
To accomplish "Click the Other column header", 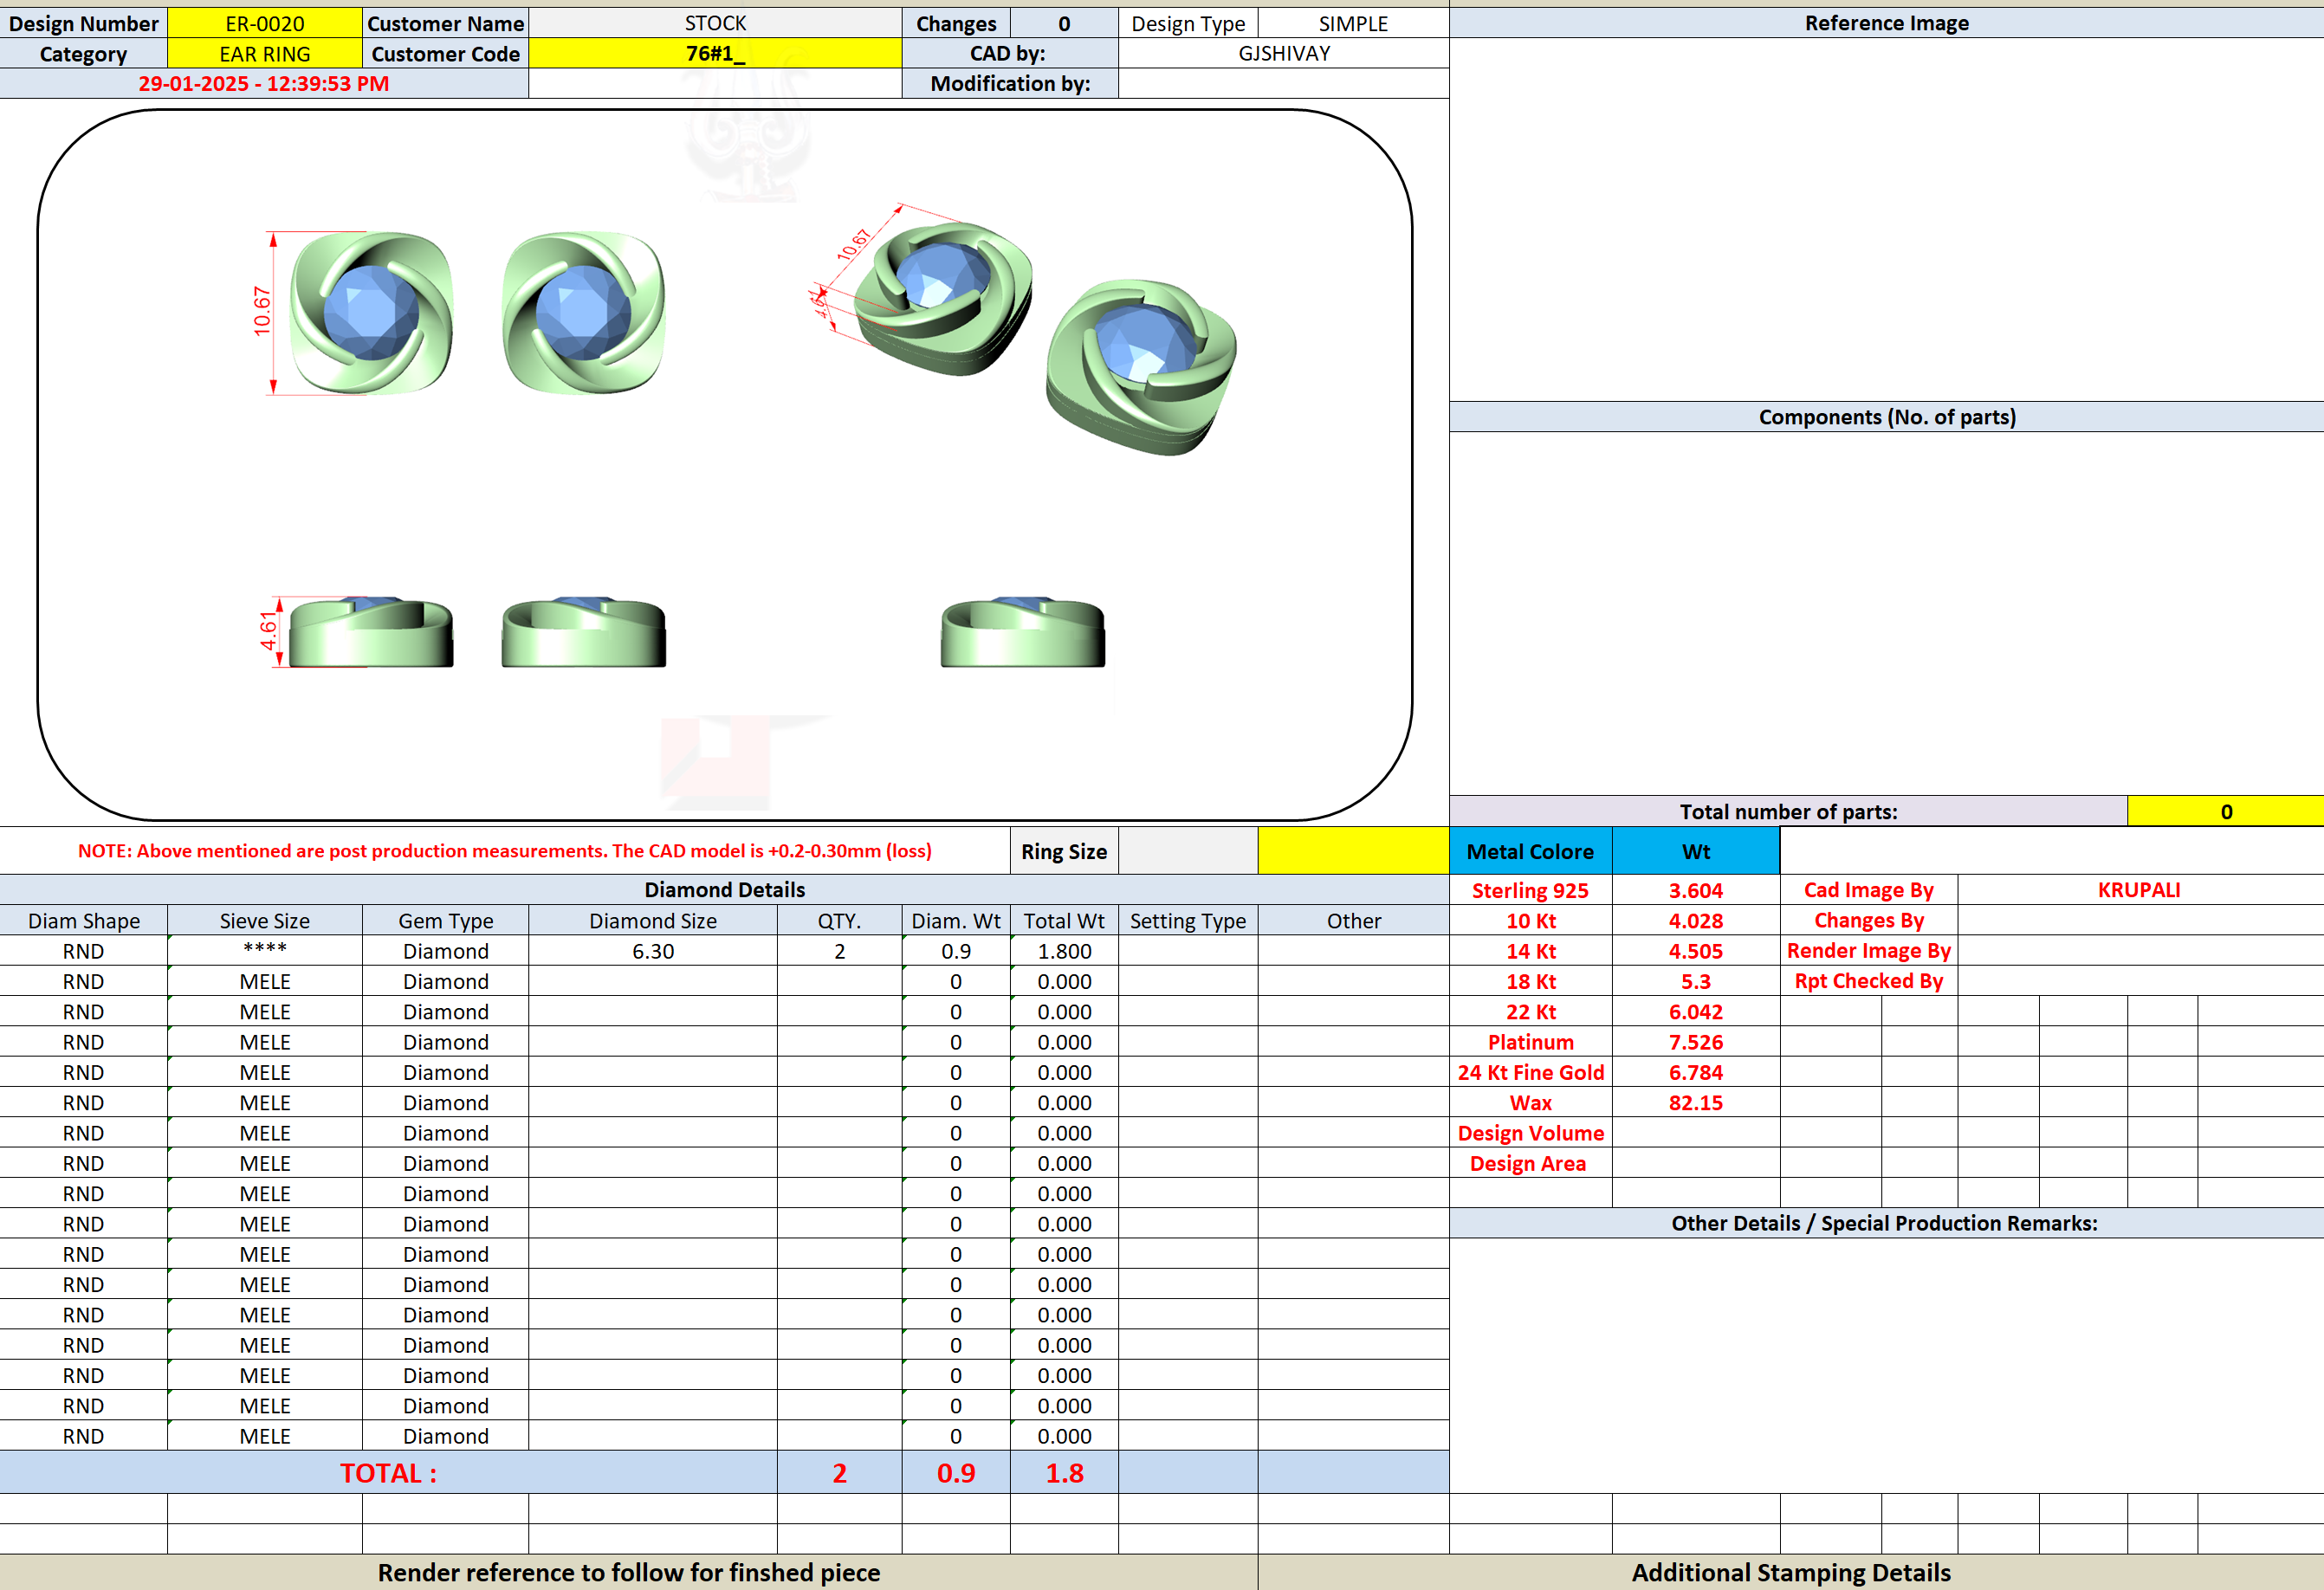I will tap(1353, 921).
